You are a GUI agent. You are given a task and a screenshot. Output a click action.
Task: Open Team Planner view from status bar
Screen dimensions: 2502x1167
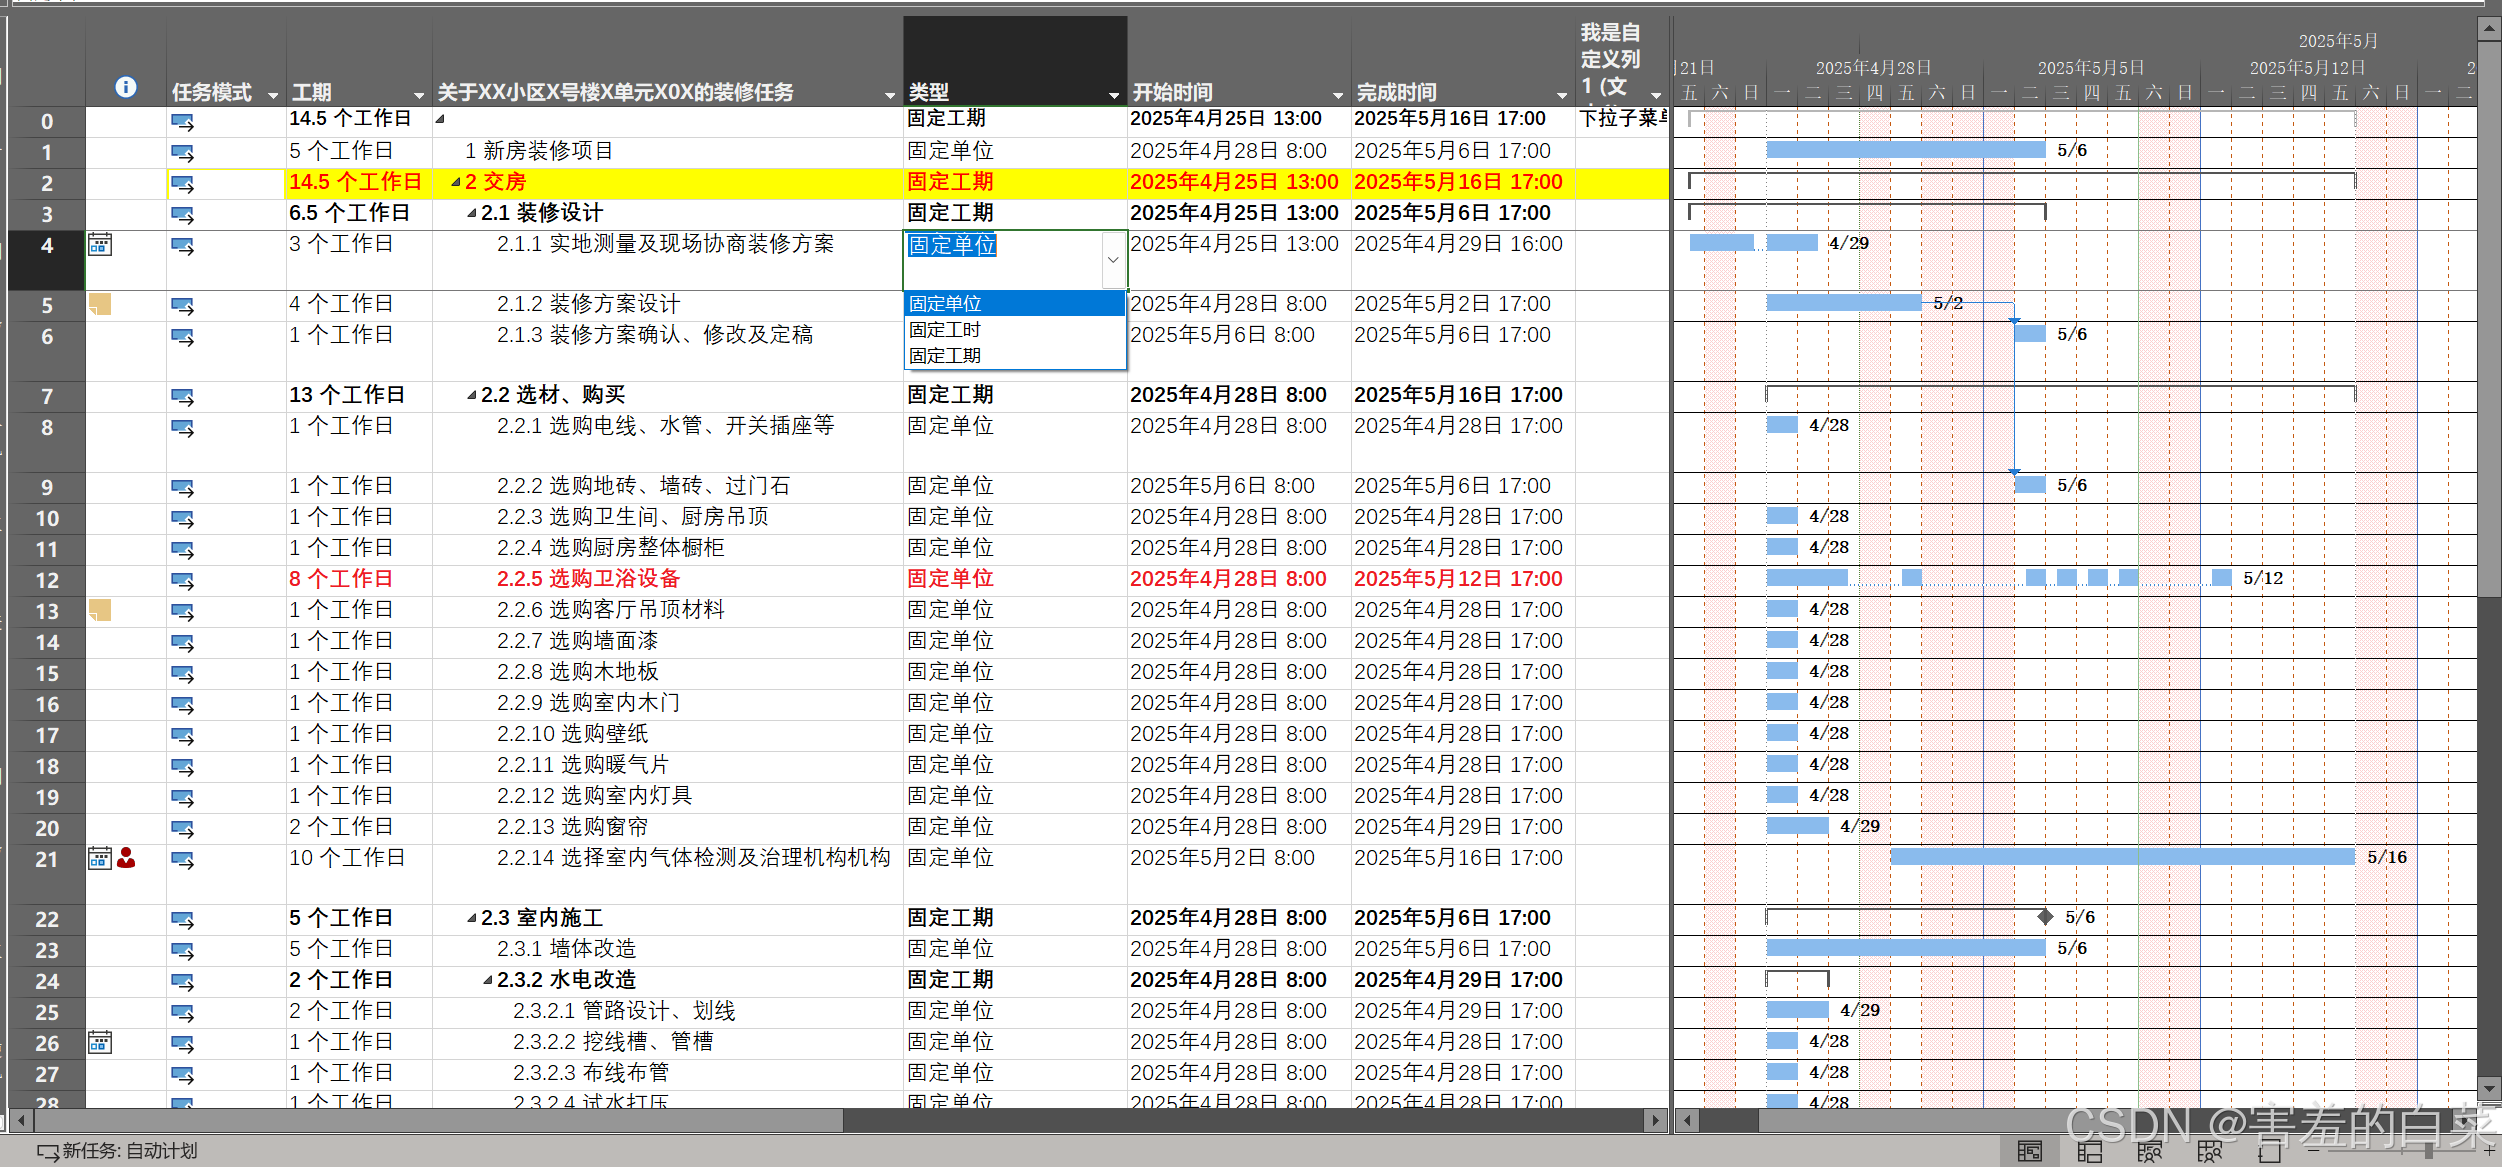[x=2150, y=1152]
